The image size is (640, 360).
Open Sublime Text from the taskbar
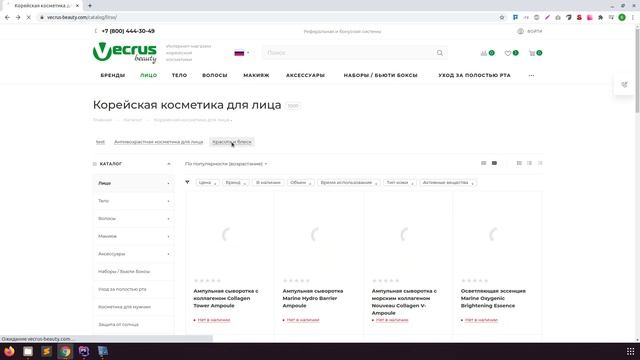click(47, 351)
